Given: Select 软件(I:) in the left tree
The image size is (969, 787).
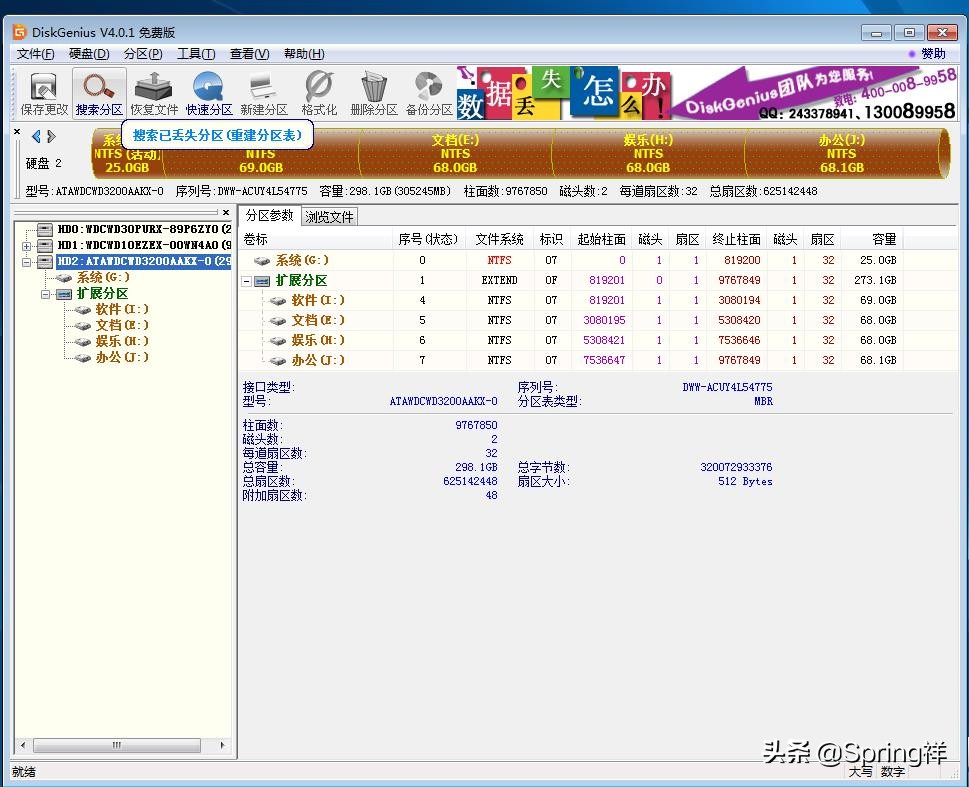Looking at the screenshot, I should pos(122,309).
